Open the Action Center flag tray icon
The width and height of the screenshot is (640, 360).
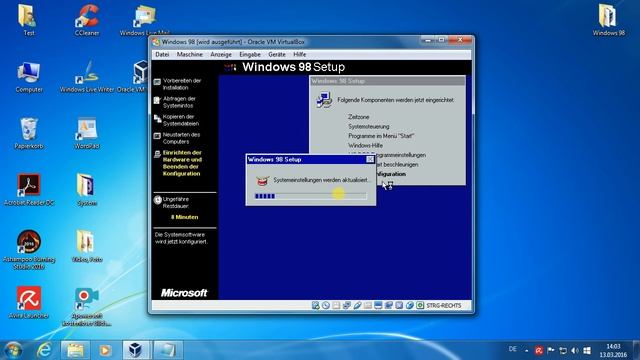[551, 351]
